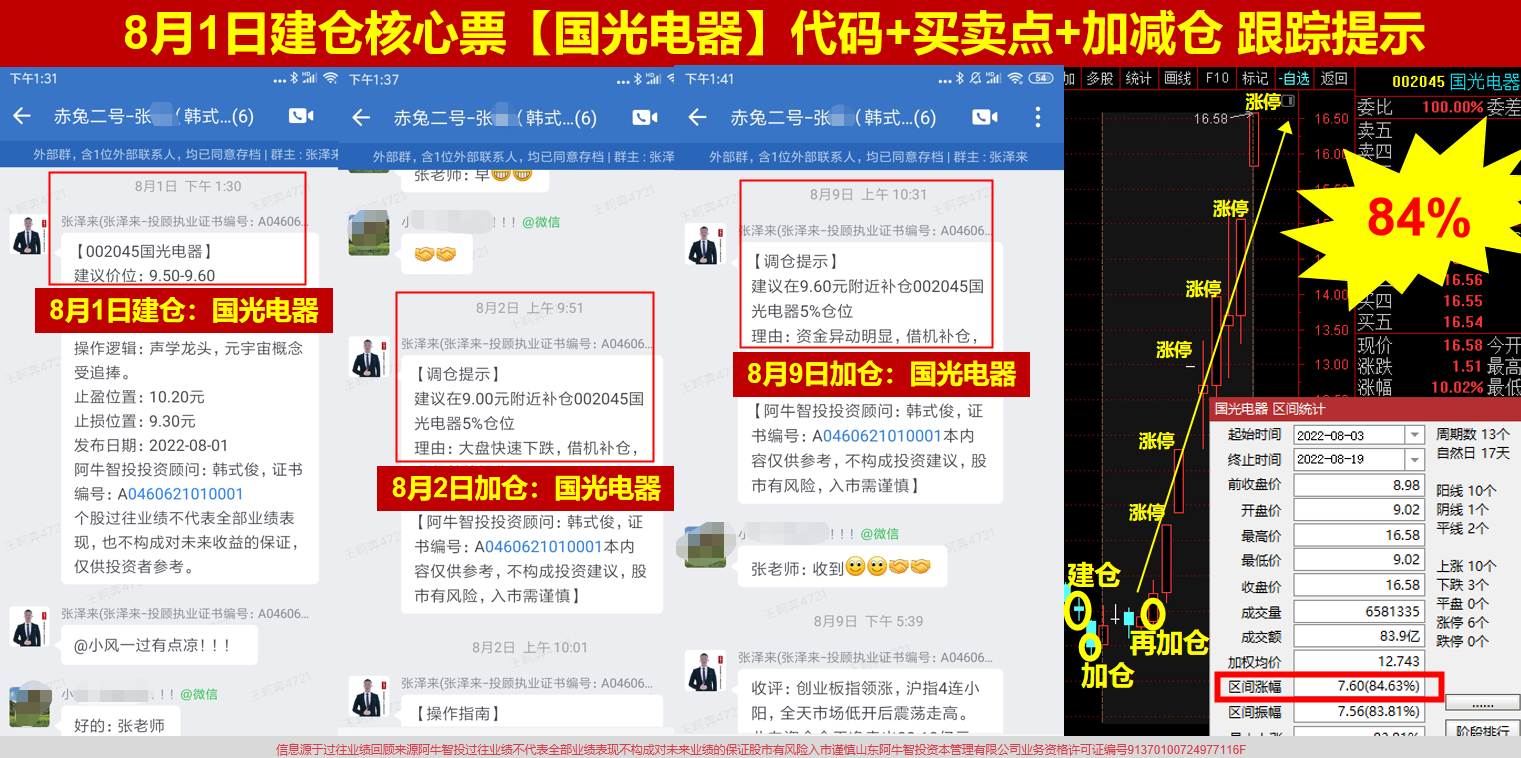The image size is (1521, 758).
Task: Click 国光电器 区间统计 dialog title bar
Action: point(1365,408)
